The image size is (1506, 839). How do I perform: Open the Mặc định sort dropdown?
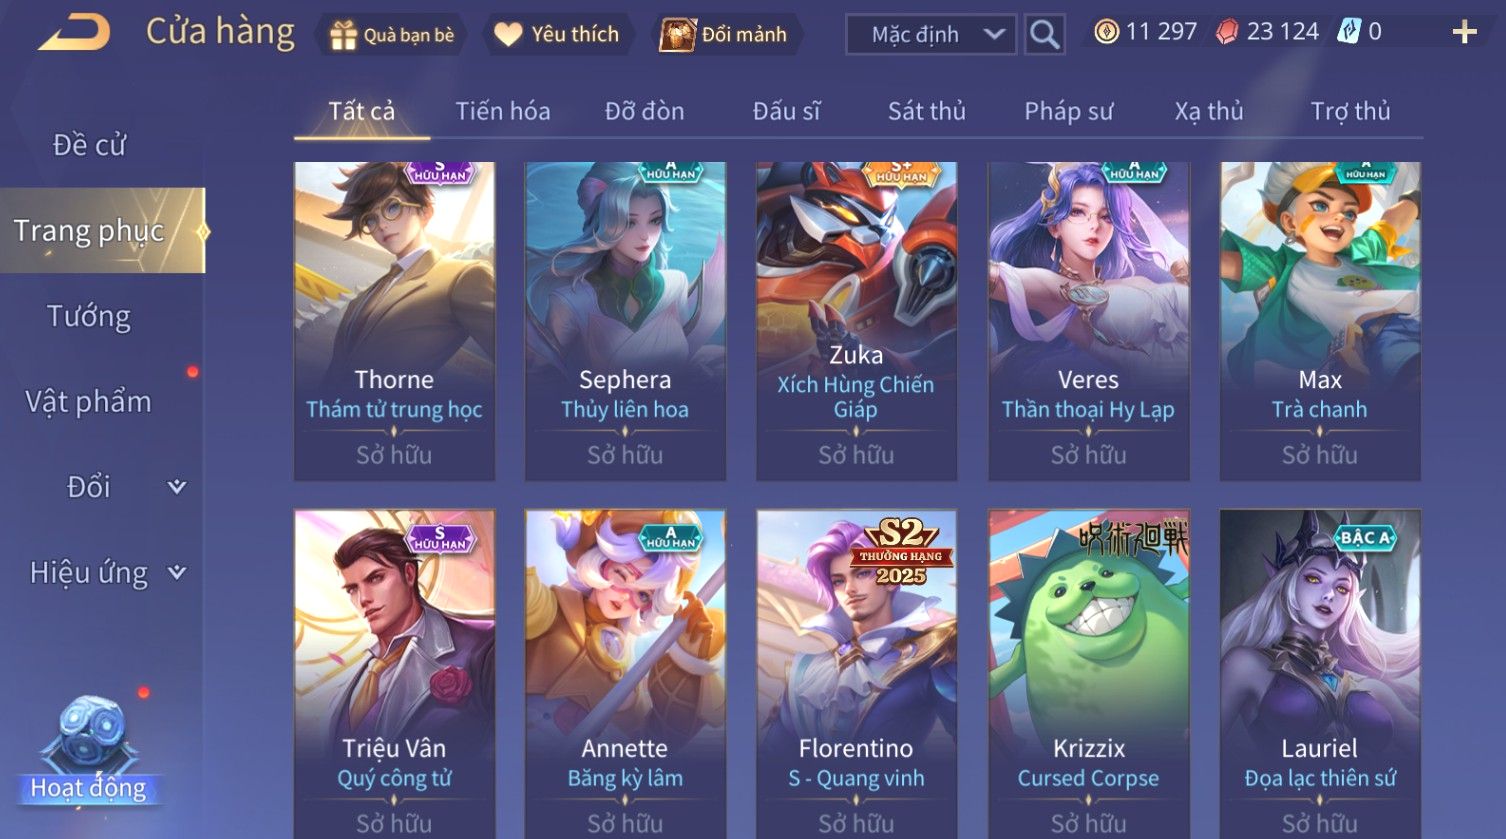click(931, 35)
